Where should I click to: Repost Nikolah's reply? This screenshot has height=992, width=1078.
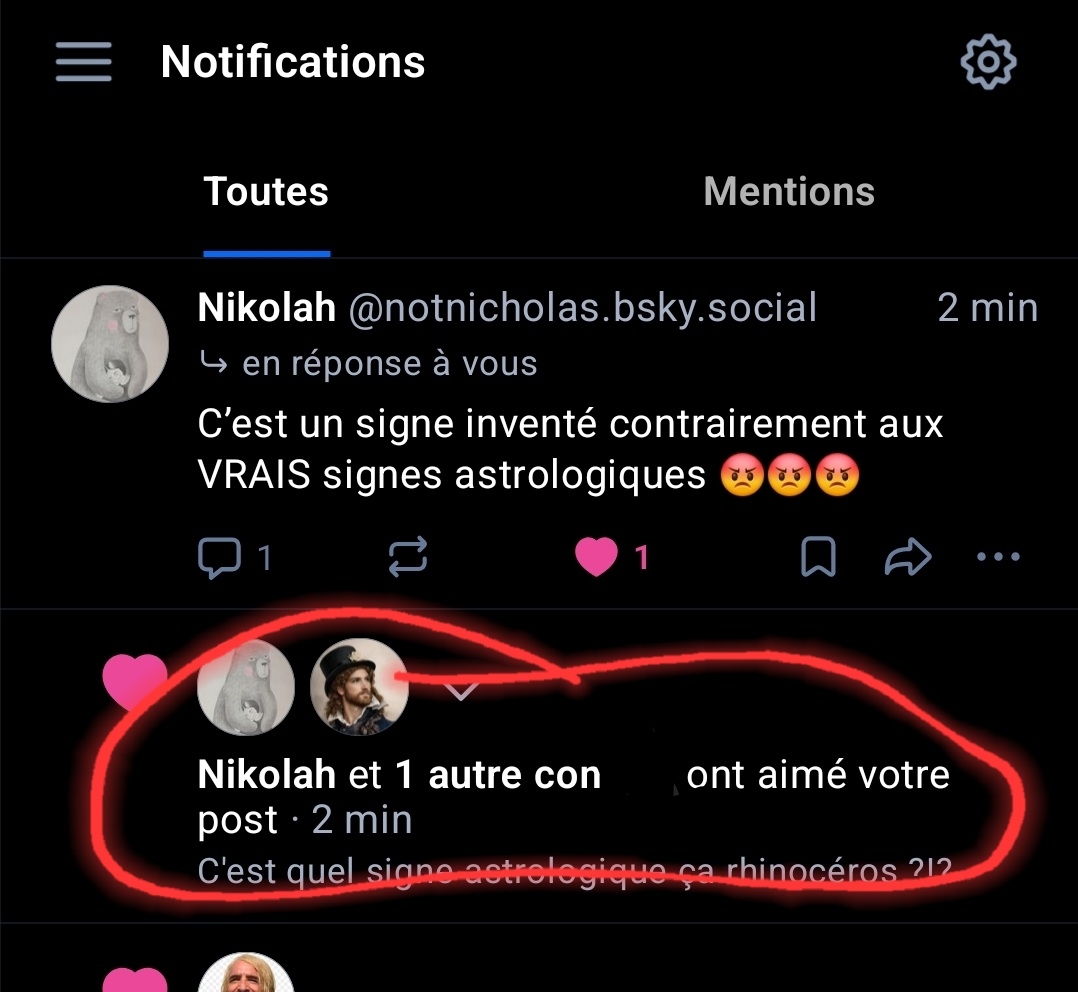(x=408, y=558)
